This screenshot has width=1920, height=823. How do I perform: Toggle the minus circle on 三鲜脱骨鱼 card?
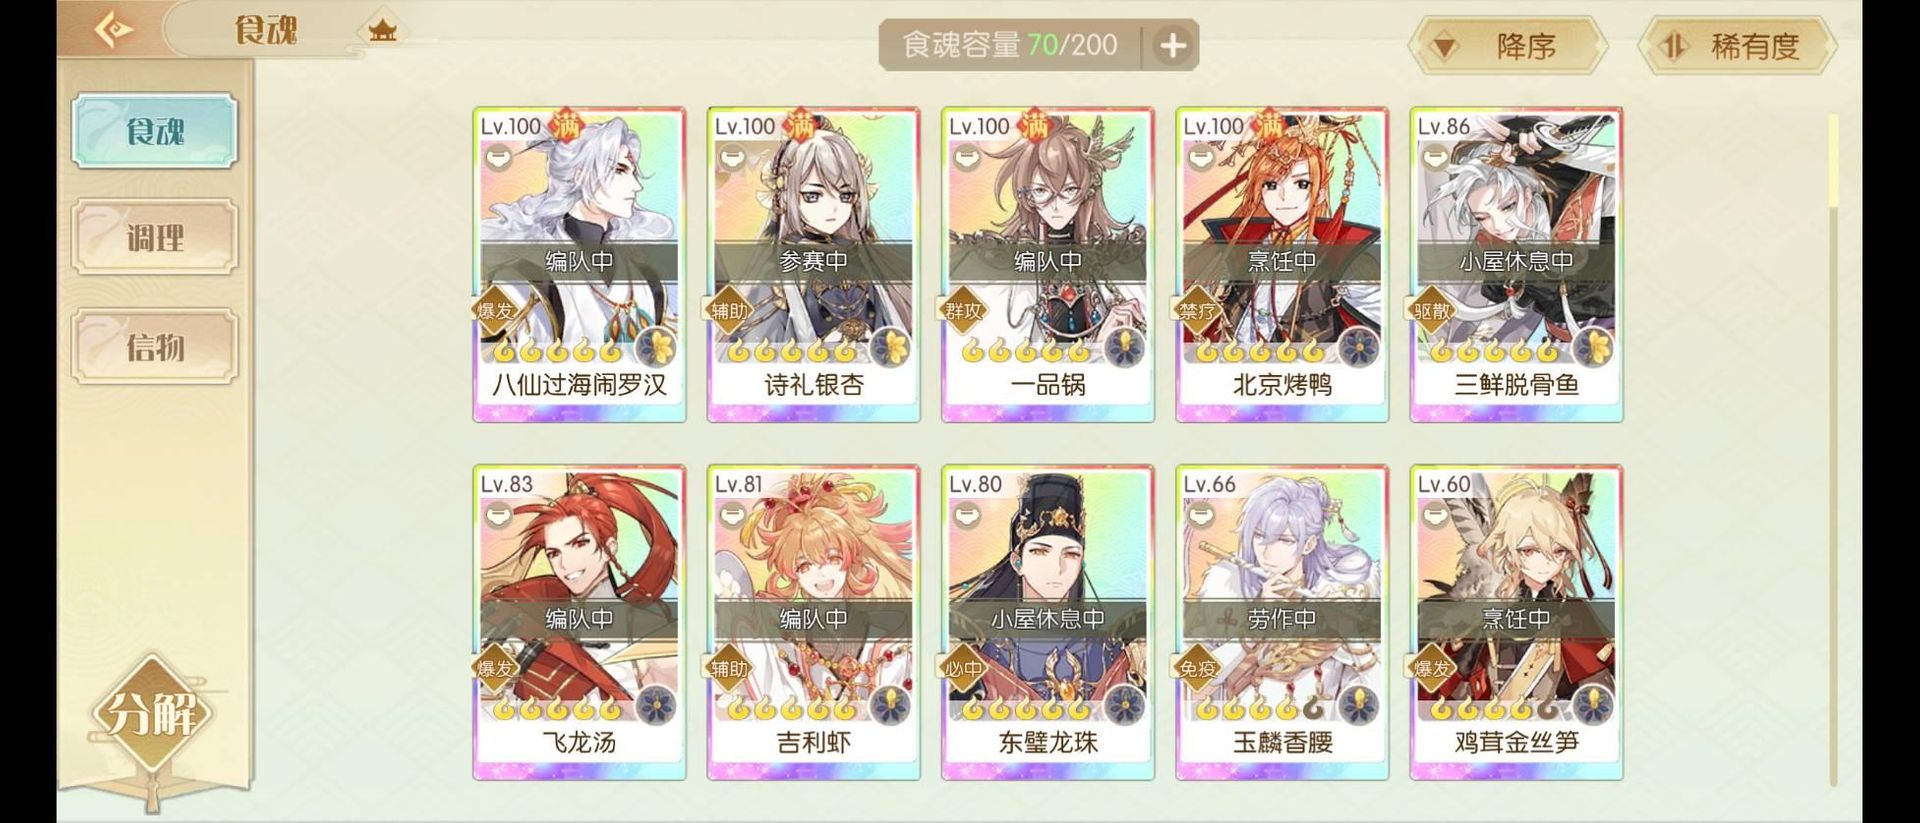tap(1434, 157)
